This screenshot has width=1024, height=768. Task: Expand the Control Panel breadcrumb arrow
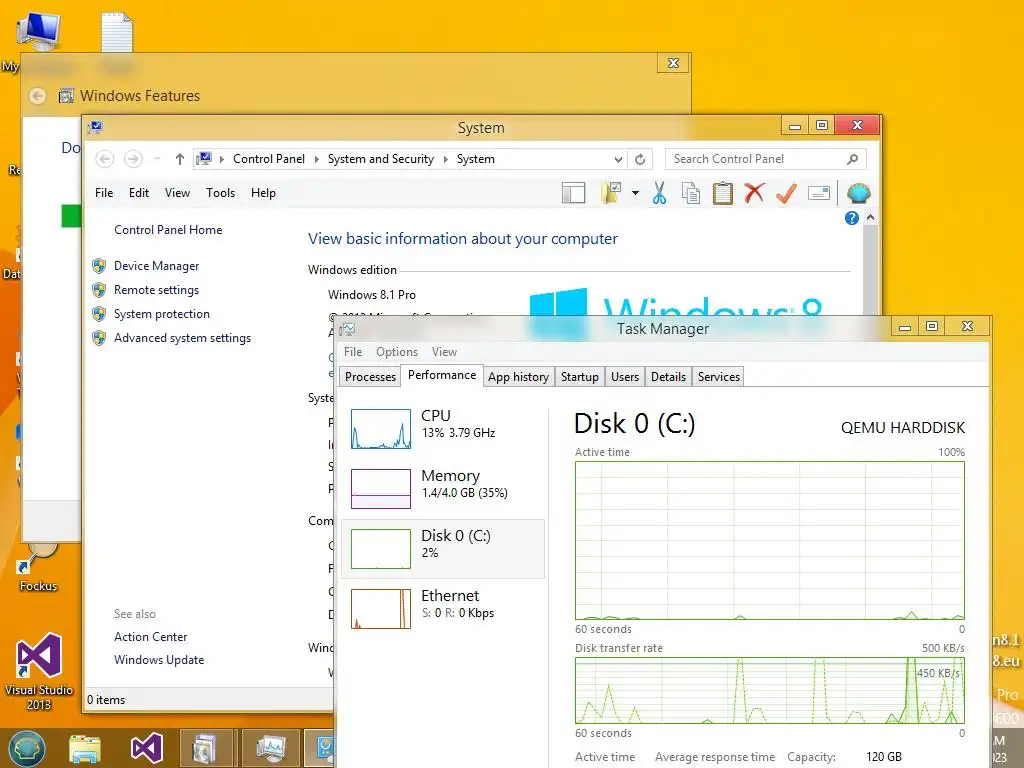(317, 159)
